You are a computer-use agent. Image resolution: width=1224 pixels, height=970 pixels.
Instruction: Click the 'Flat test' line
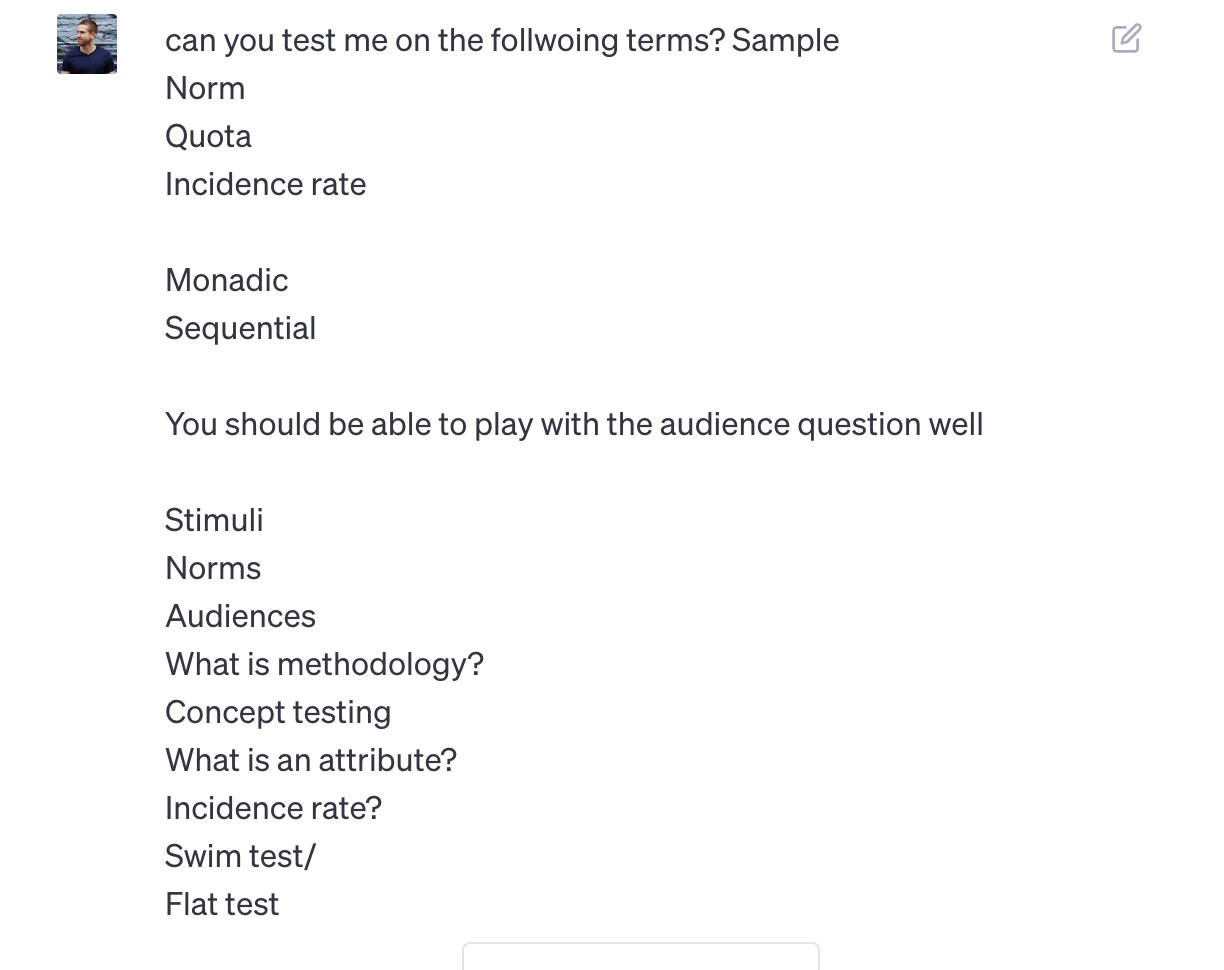point(222,904)
